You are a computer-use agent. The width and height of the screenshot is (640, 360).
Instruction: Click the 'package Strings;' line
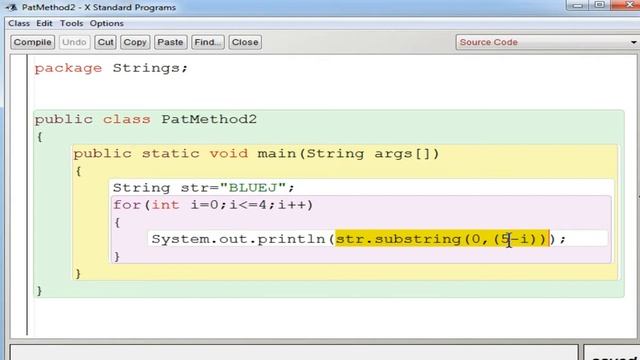pos(111,68)
